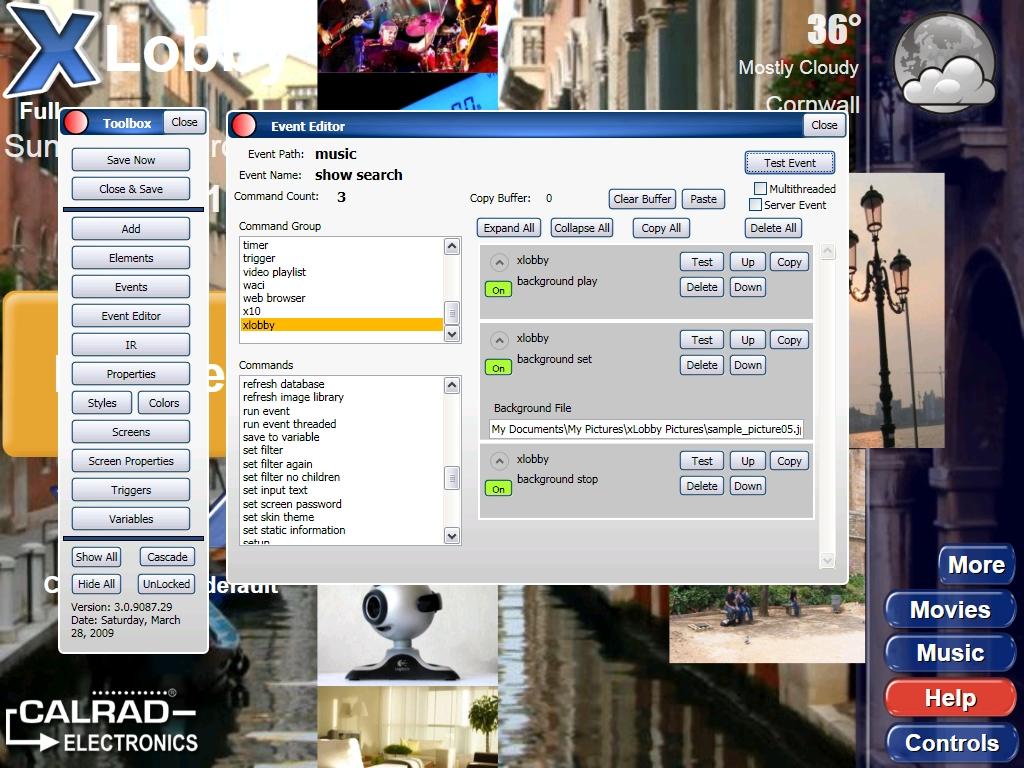
Task: Open Triggers from the Toolbox
Action: pos(131,490)
